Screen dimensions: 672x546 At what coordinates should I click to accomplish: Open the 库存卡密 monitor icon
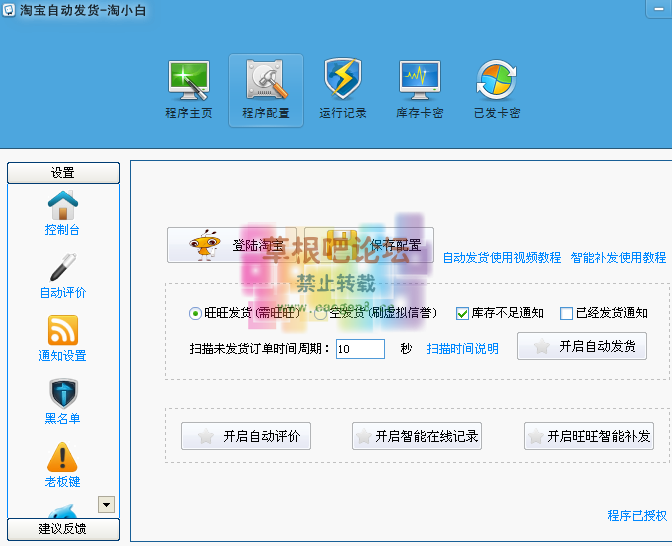coord(420,89)
